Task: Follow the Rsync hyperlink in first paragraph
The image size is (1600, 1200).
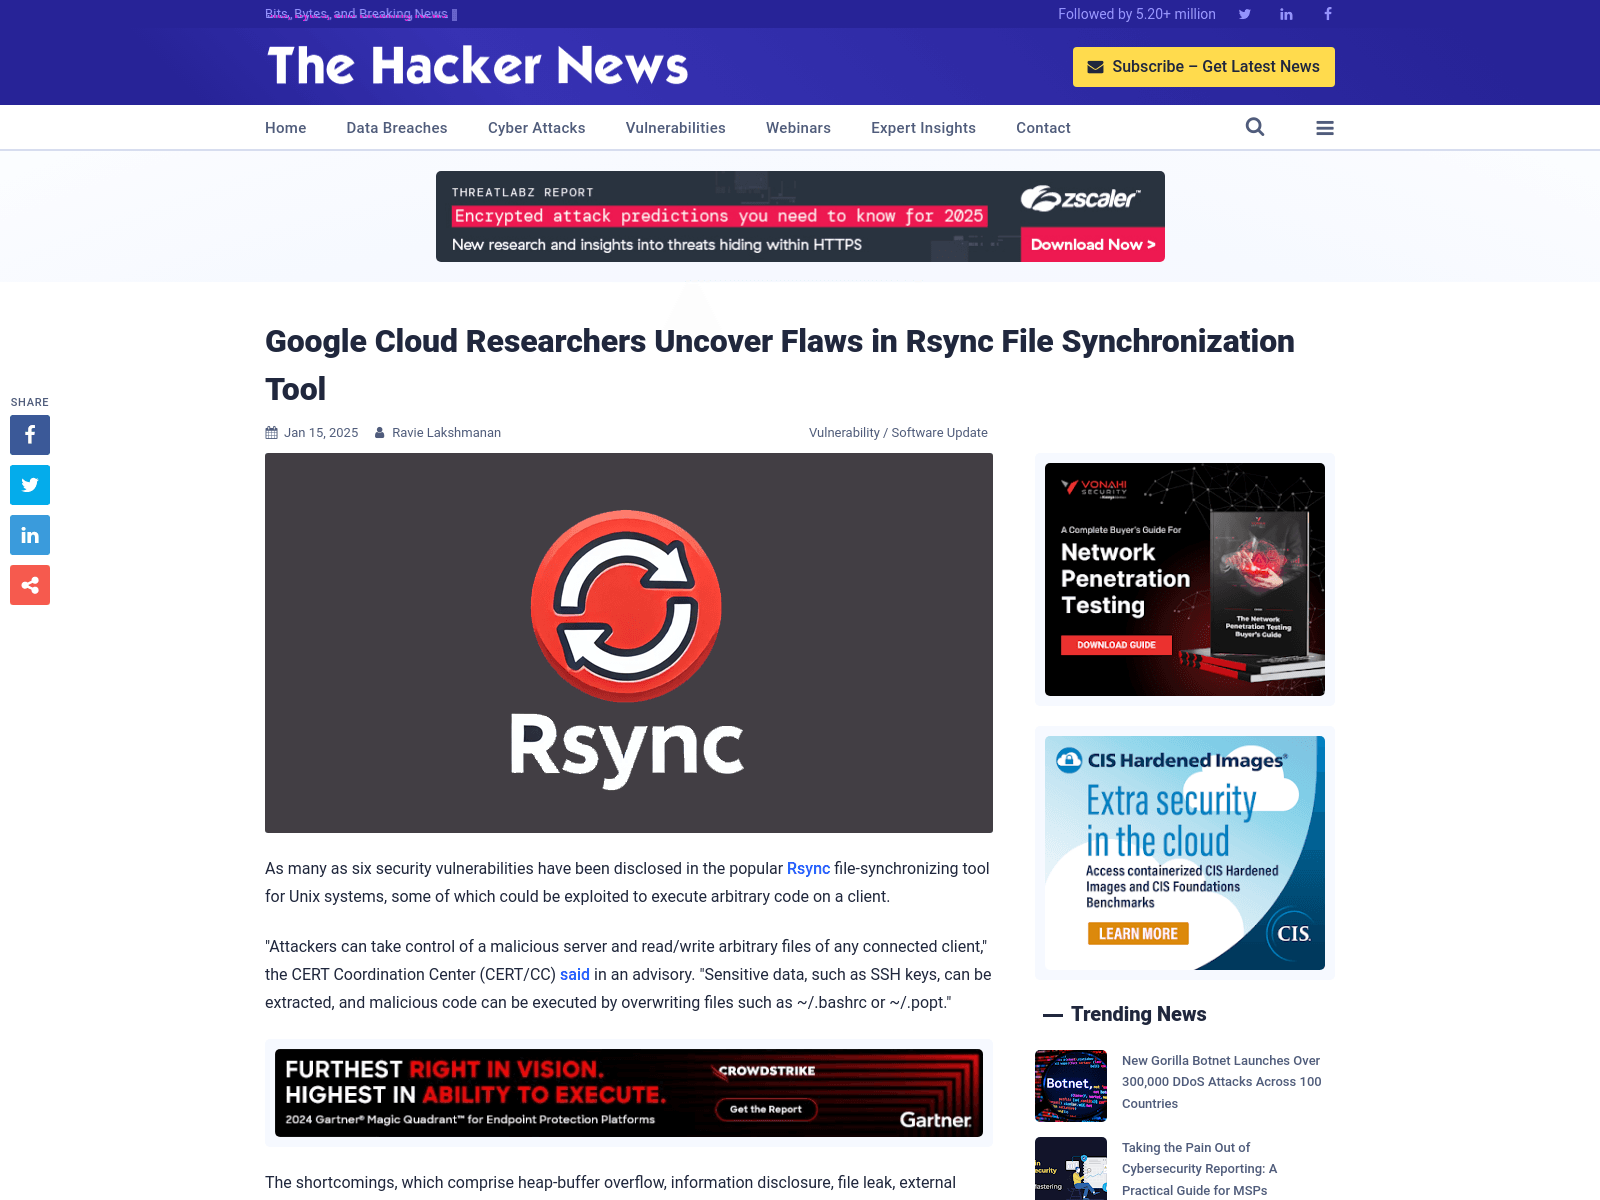Action: coord(808,868)
